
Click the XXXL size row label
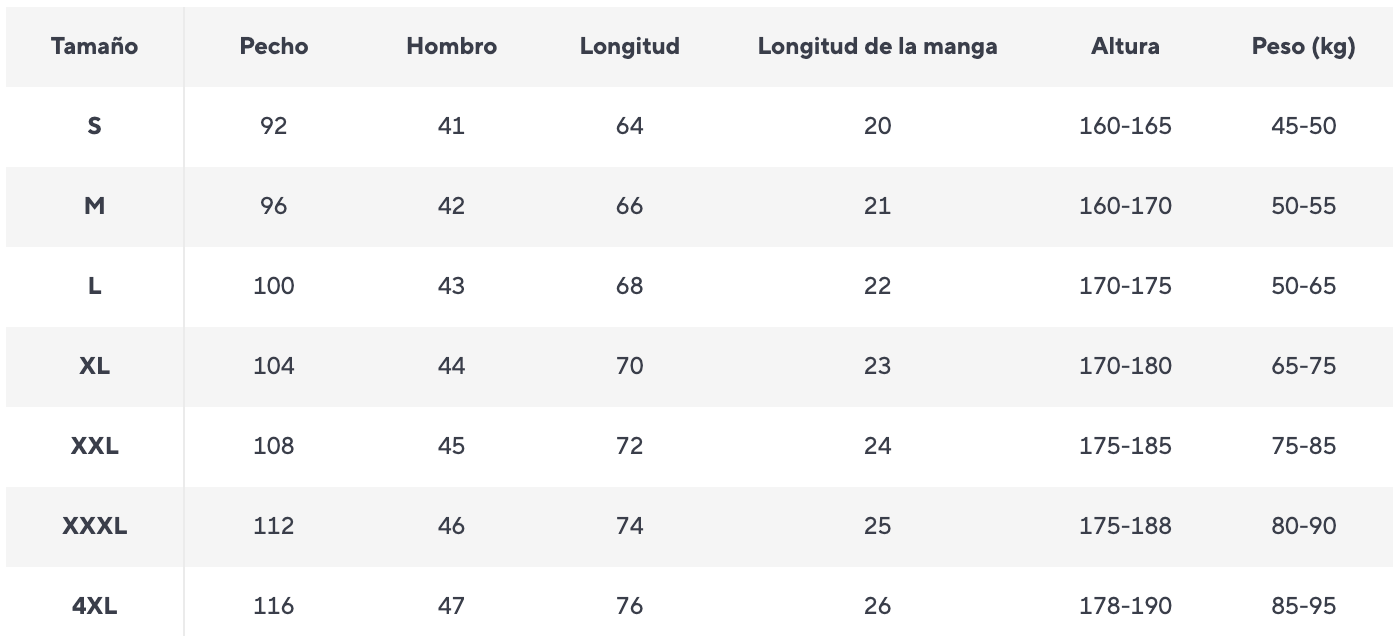[x=94, y=526]
